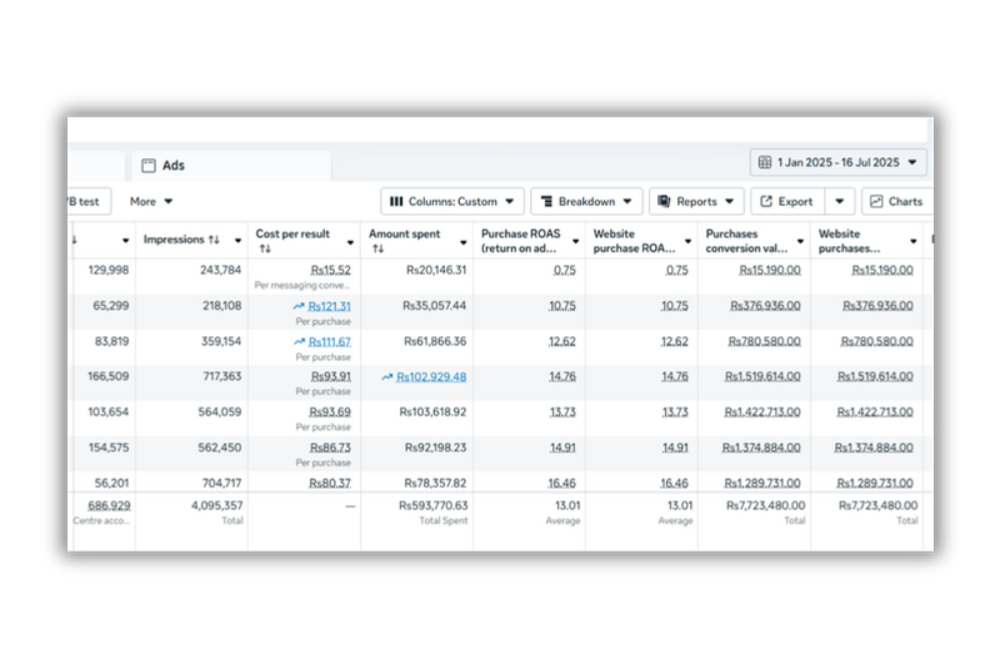
Task: Open the Export options arrow dropdown
Action: tap(839, 201)
